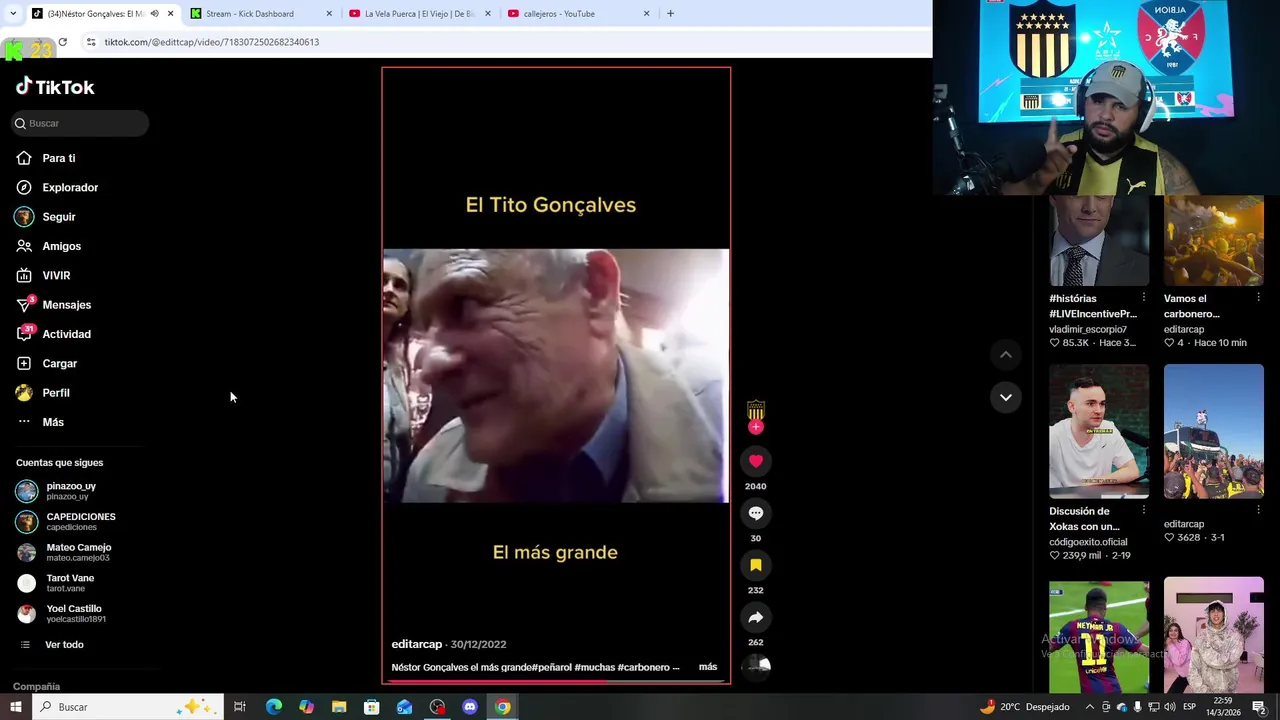Screen dimensions: 1280x720
Task: Go to next video with down chevron
Action: pyautogui.click(x=1006, y=397)
